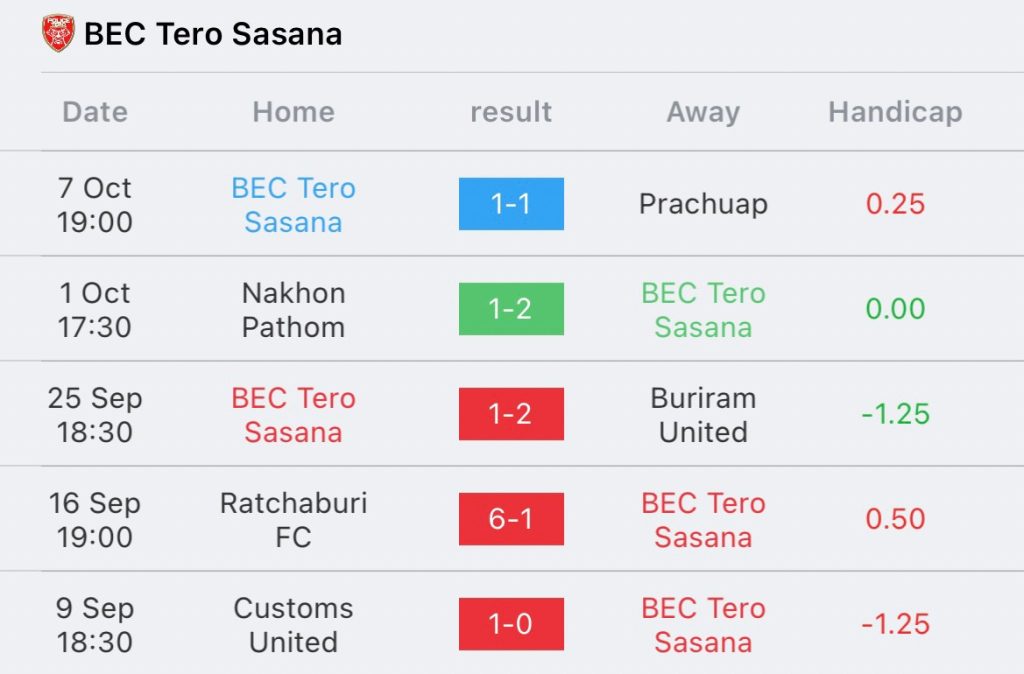Click the red 1-2 result against Buriram
This screenshot has width=1024, height=674.
click(511, 414)
